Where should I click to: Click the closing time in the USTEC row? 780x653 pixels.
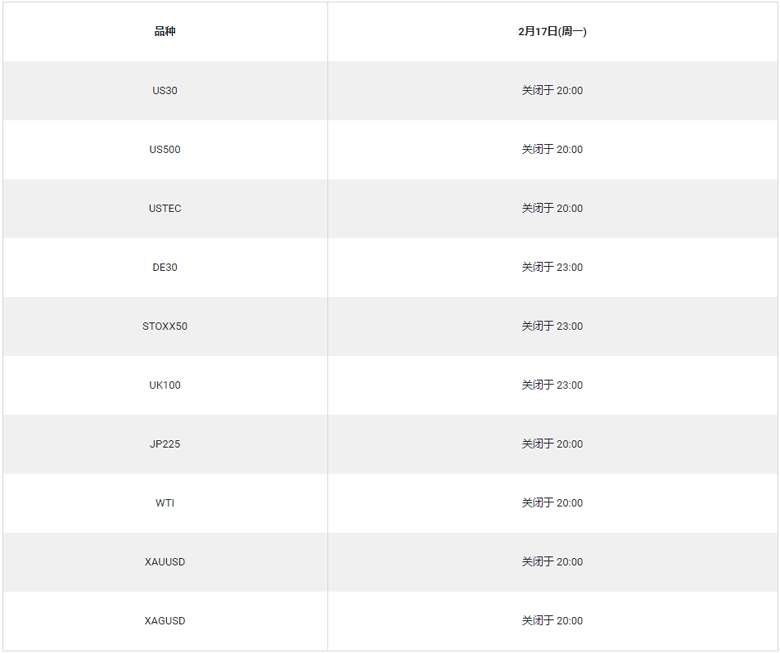click(x=552, y=208)
